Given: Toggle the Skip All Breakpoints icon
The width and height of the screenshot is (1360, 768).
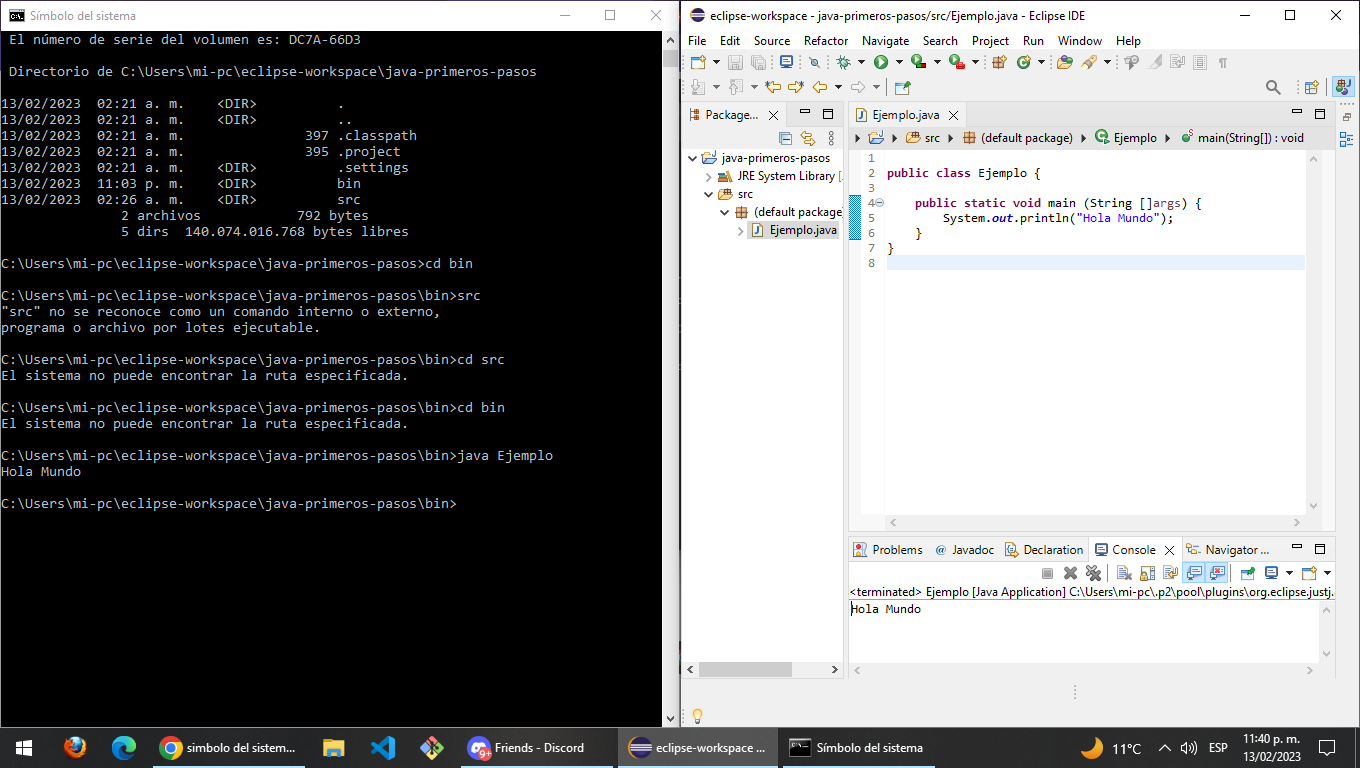Looking at the screenshot, I should (815, 62).
